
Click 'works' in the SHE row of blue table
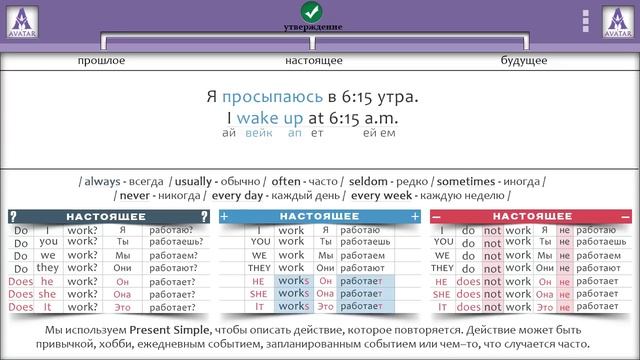point(293,293)
